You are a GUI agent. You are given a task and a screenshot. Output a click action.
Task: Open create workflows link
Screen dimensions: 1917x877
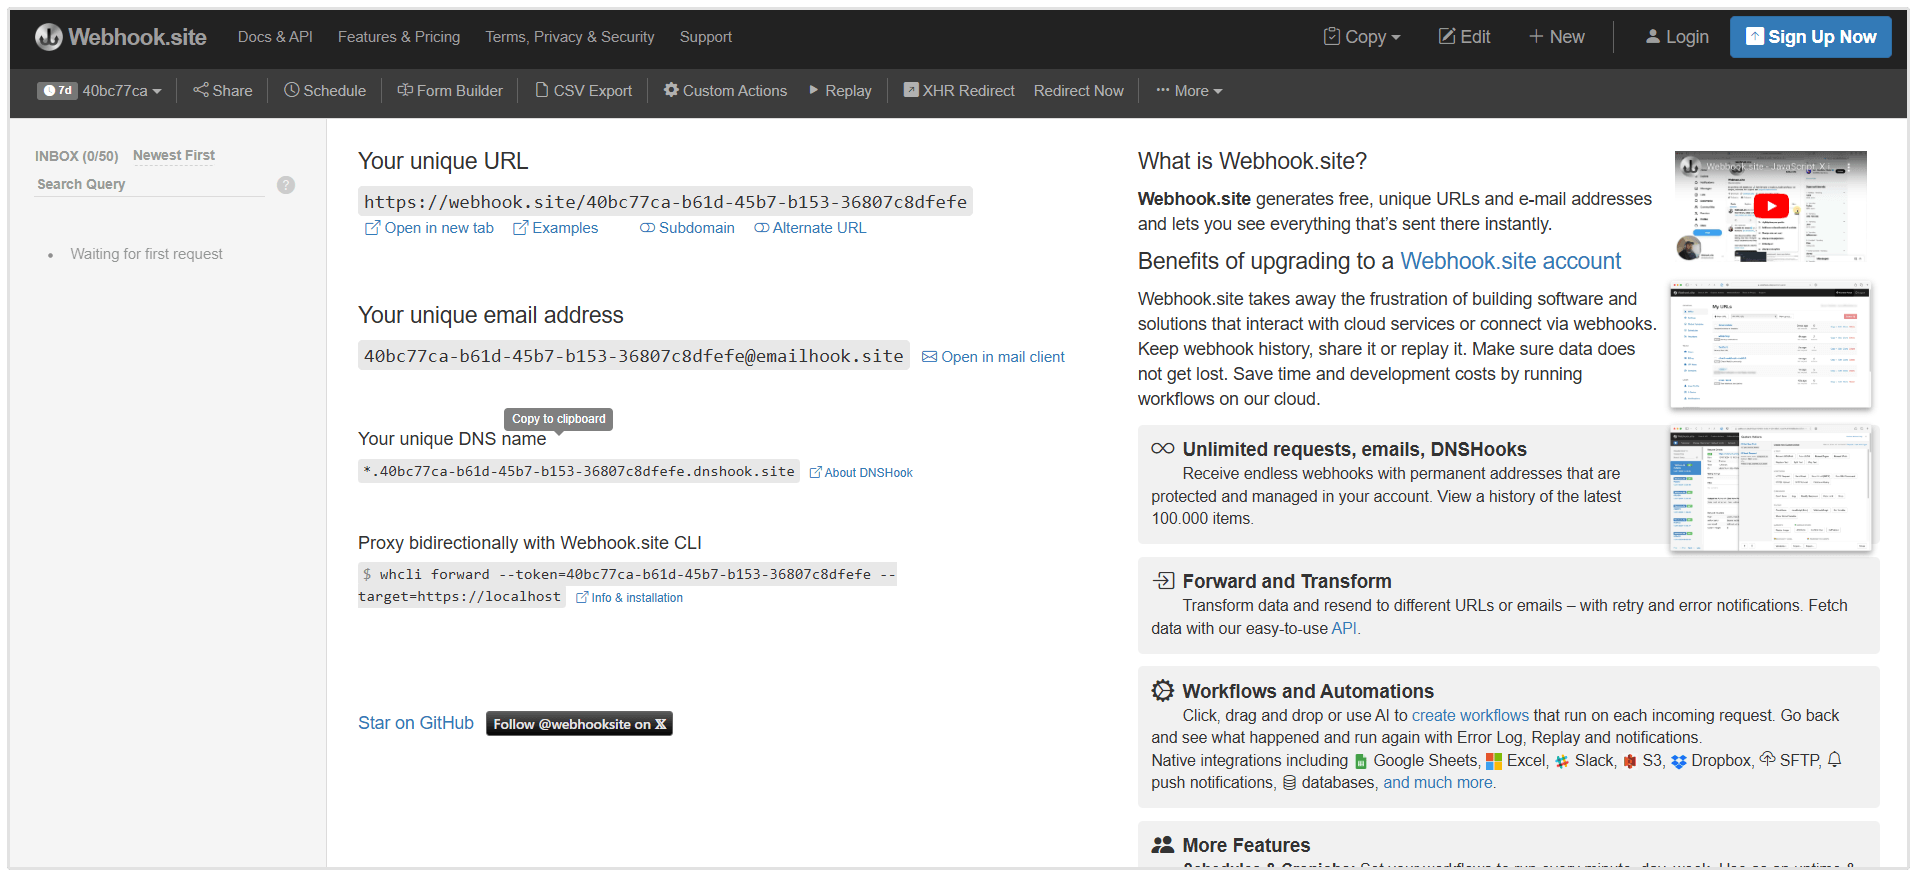[x=1470, y=716]
